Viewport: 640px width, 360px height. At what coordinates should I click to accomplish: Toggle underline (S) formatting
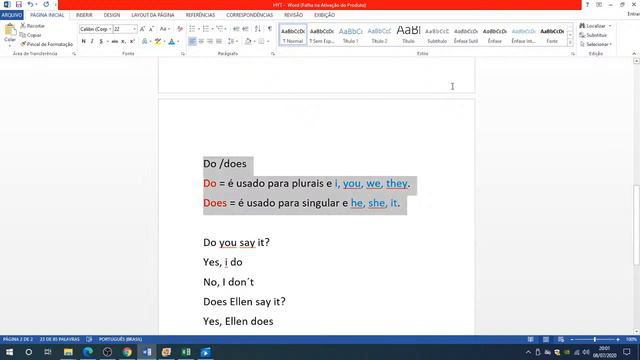pos(101,41)
